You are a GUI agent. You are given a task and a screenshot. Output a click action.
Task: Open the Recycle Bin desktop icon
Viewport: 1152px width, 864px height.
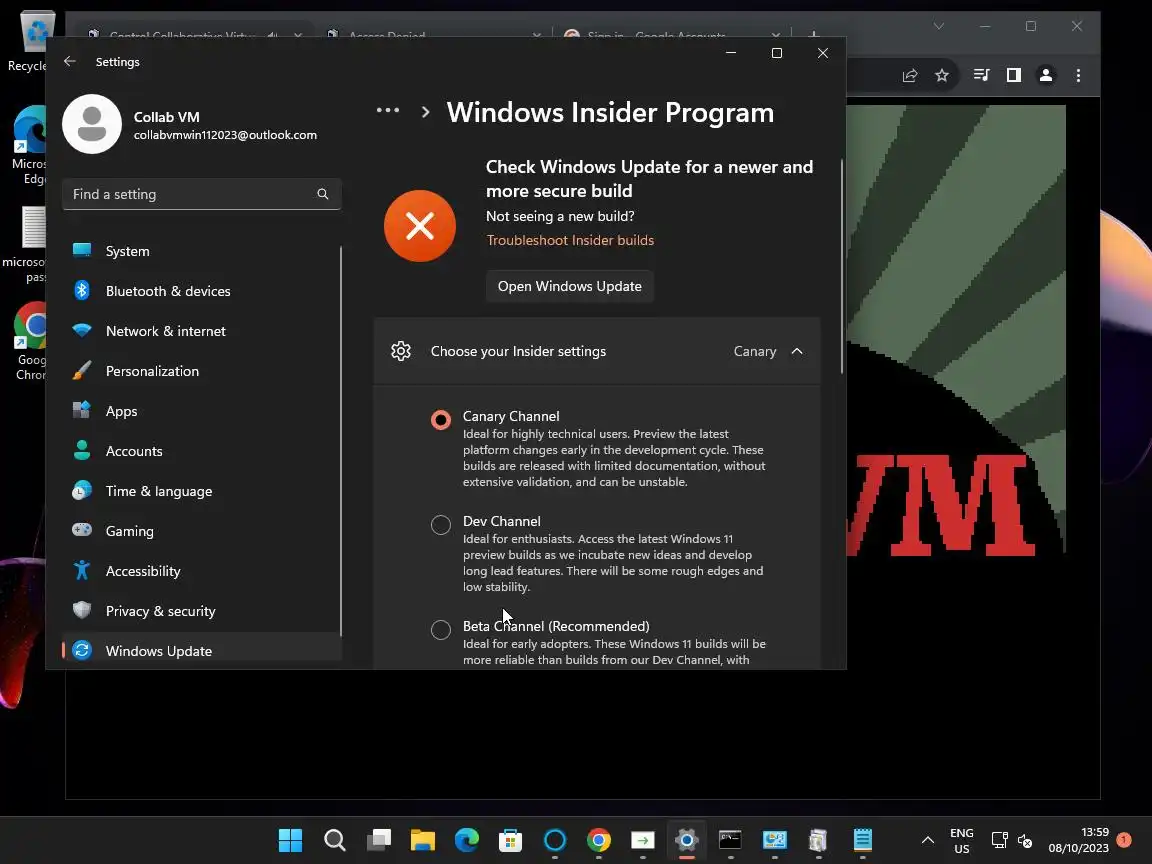point(34,41)
